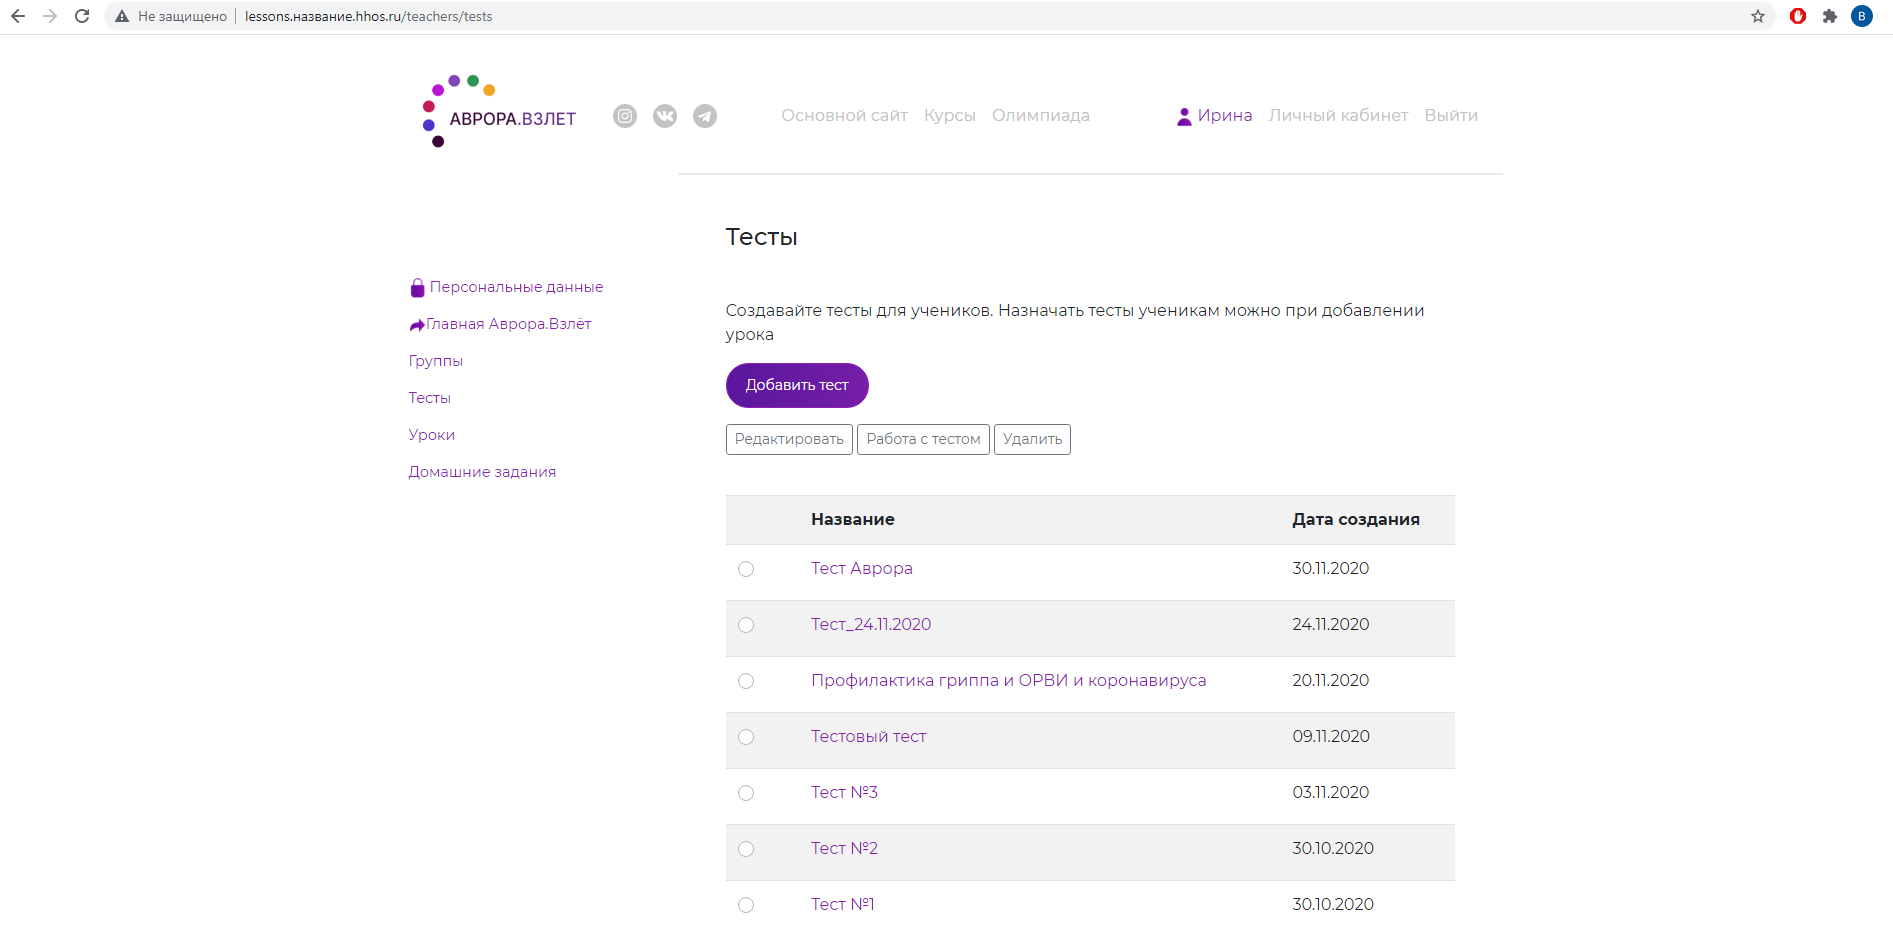
Task: Open the Профилактика гриппа test link
Action: click(x=1008, y=681)
